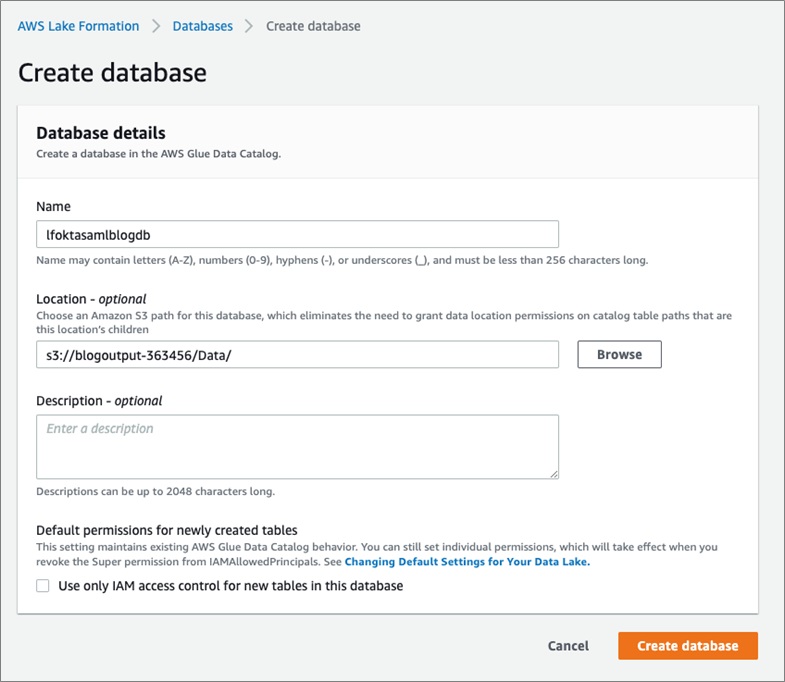The image size is (785, 682).
Task: Click the orange Create database button
Action: [x=688, y=646]
